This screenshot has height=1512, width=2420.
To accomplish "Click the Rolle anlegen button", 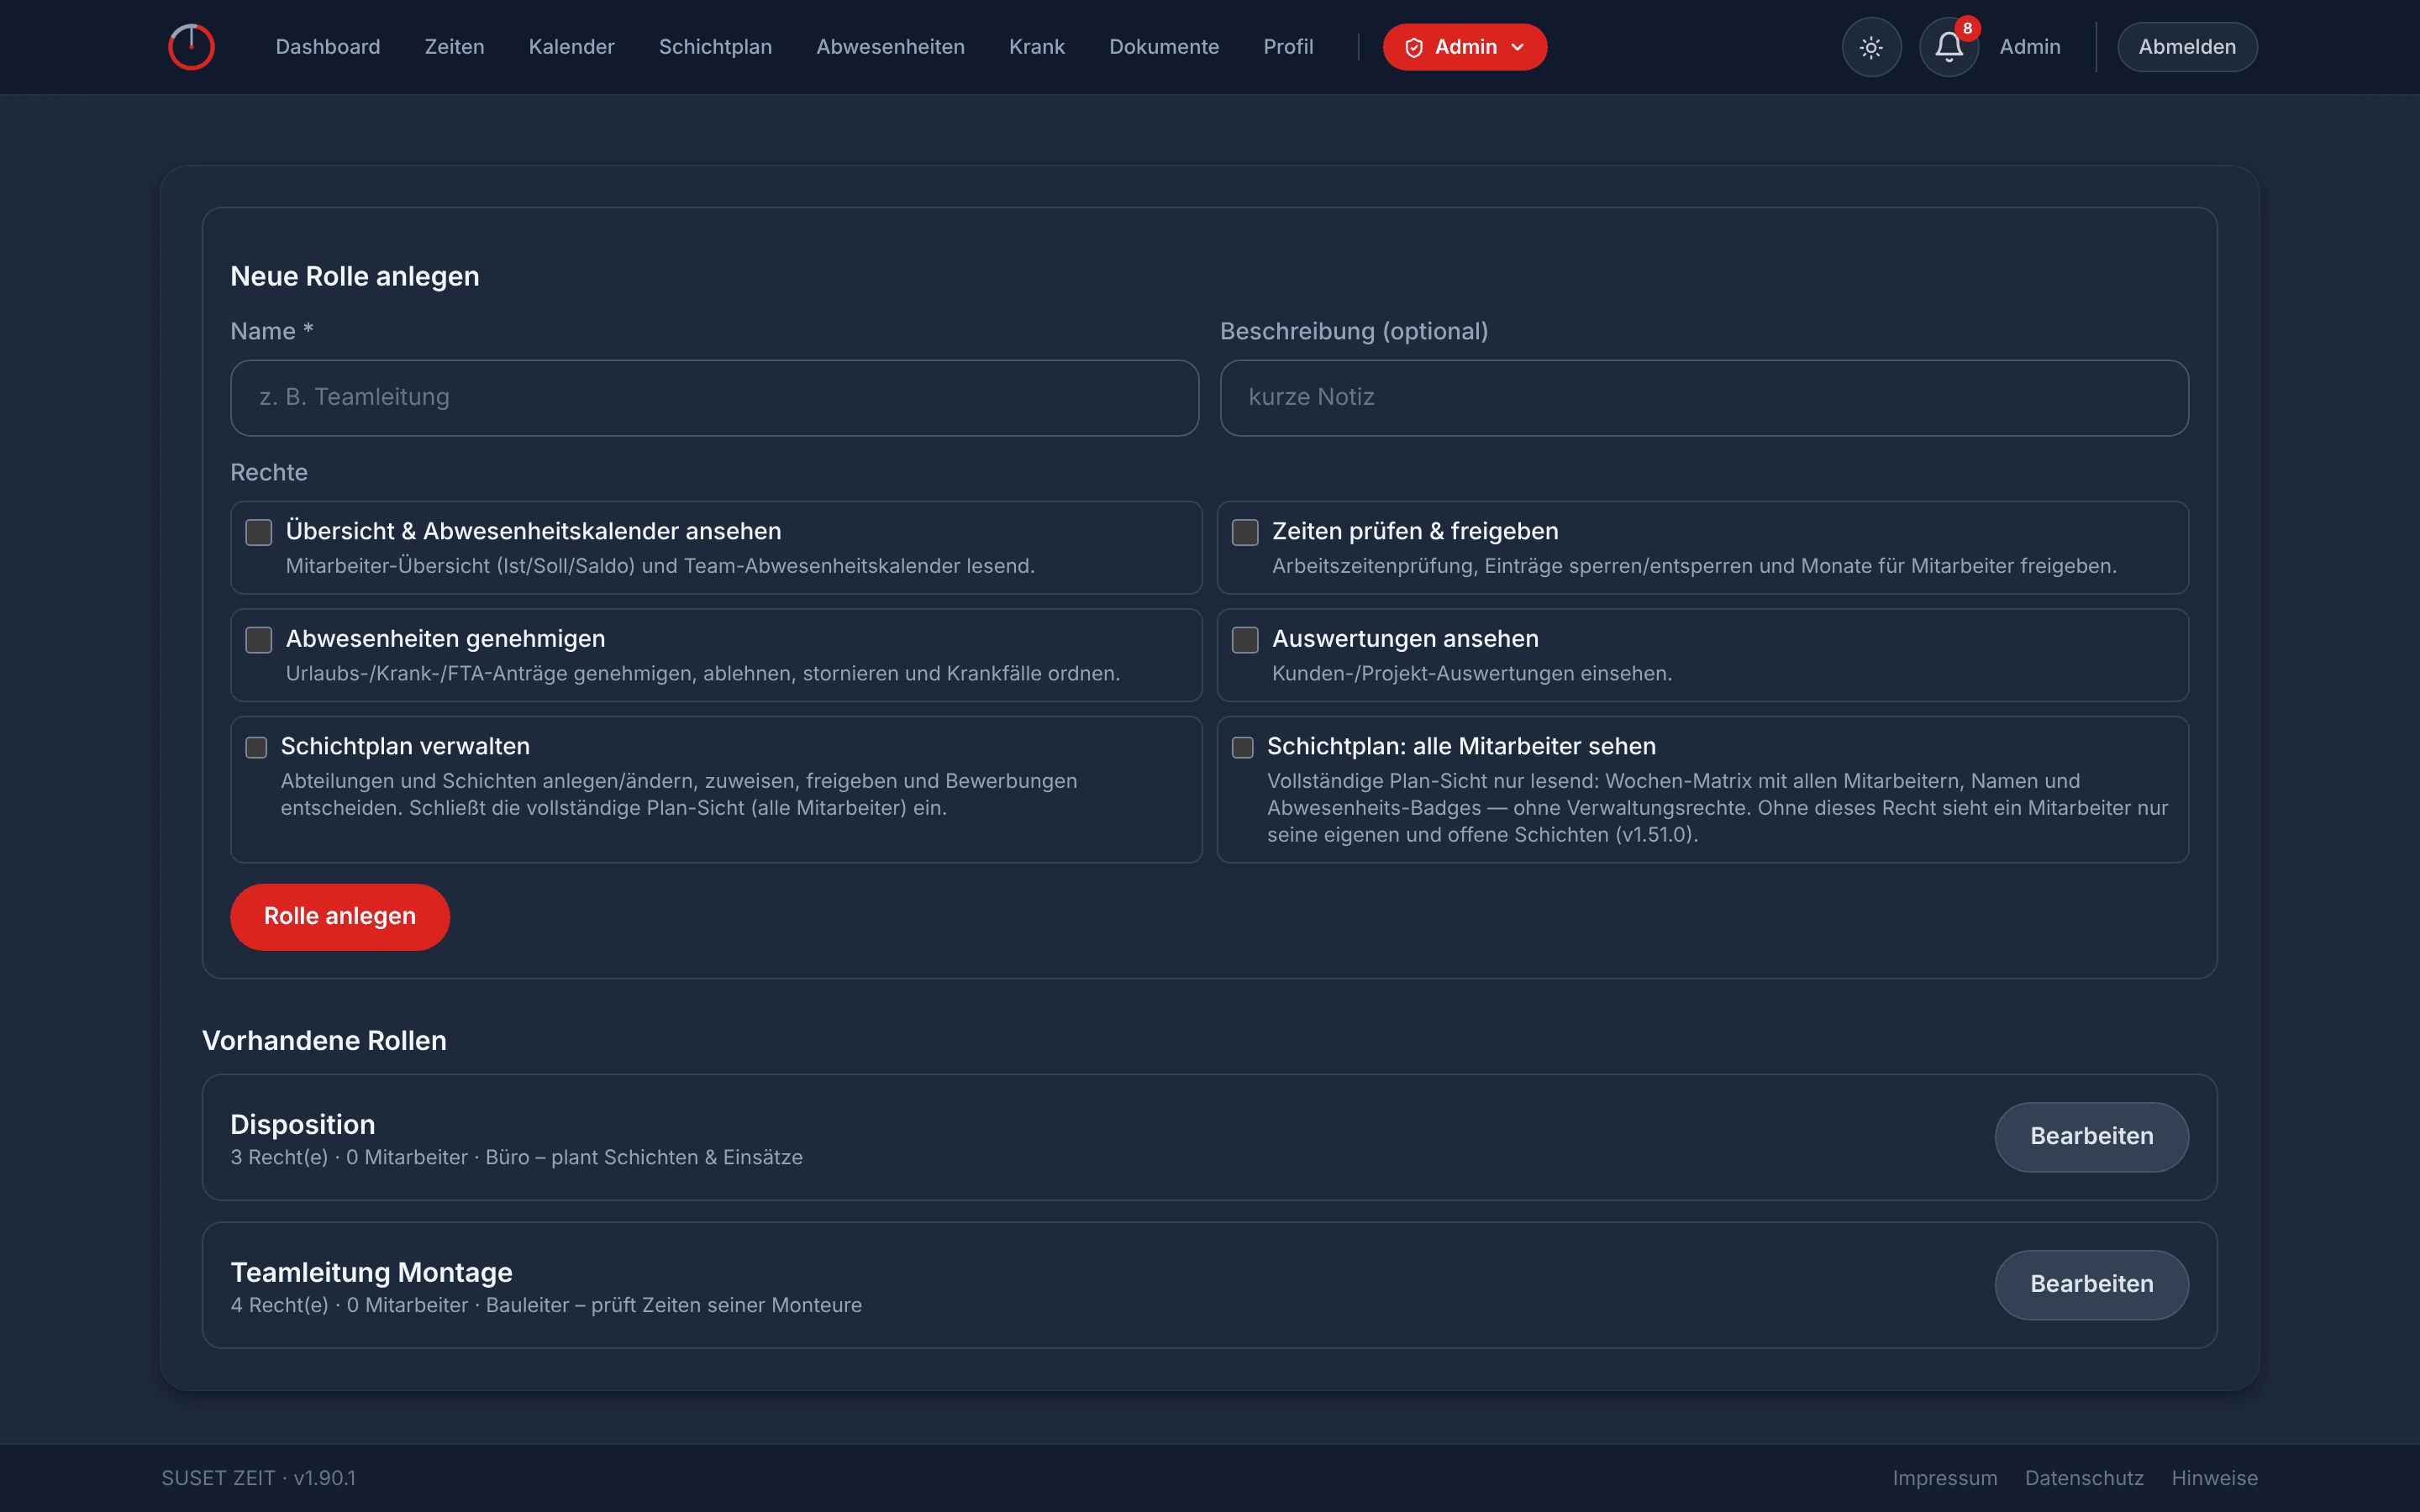I will (x=340, y=917).
